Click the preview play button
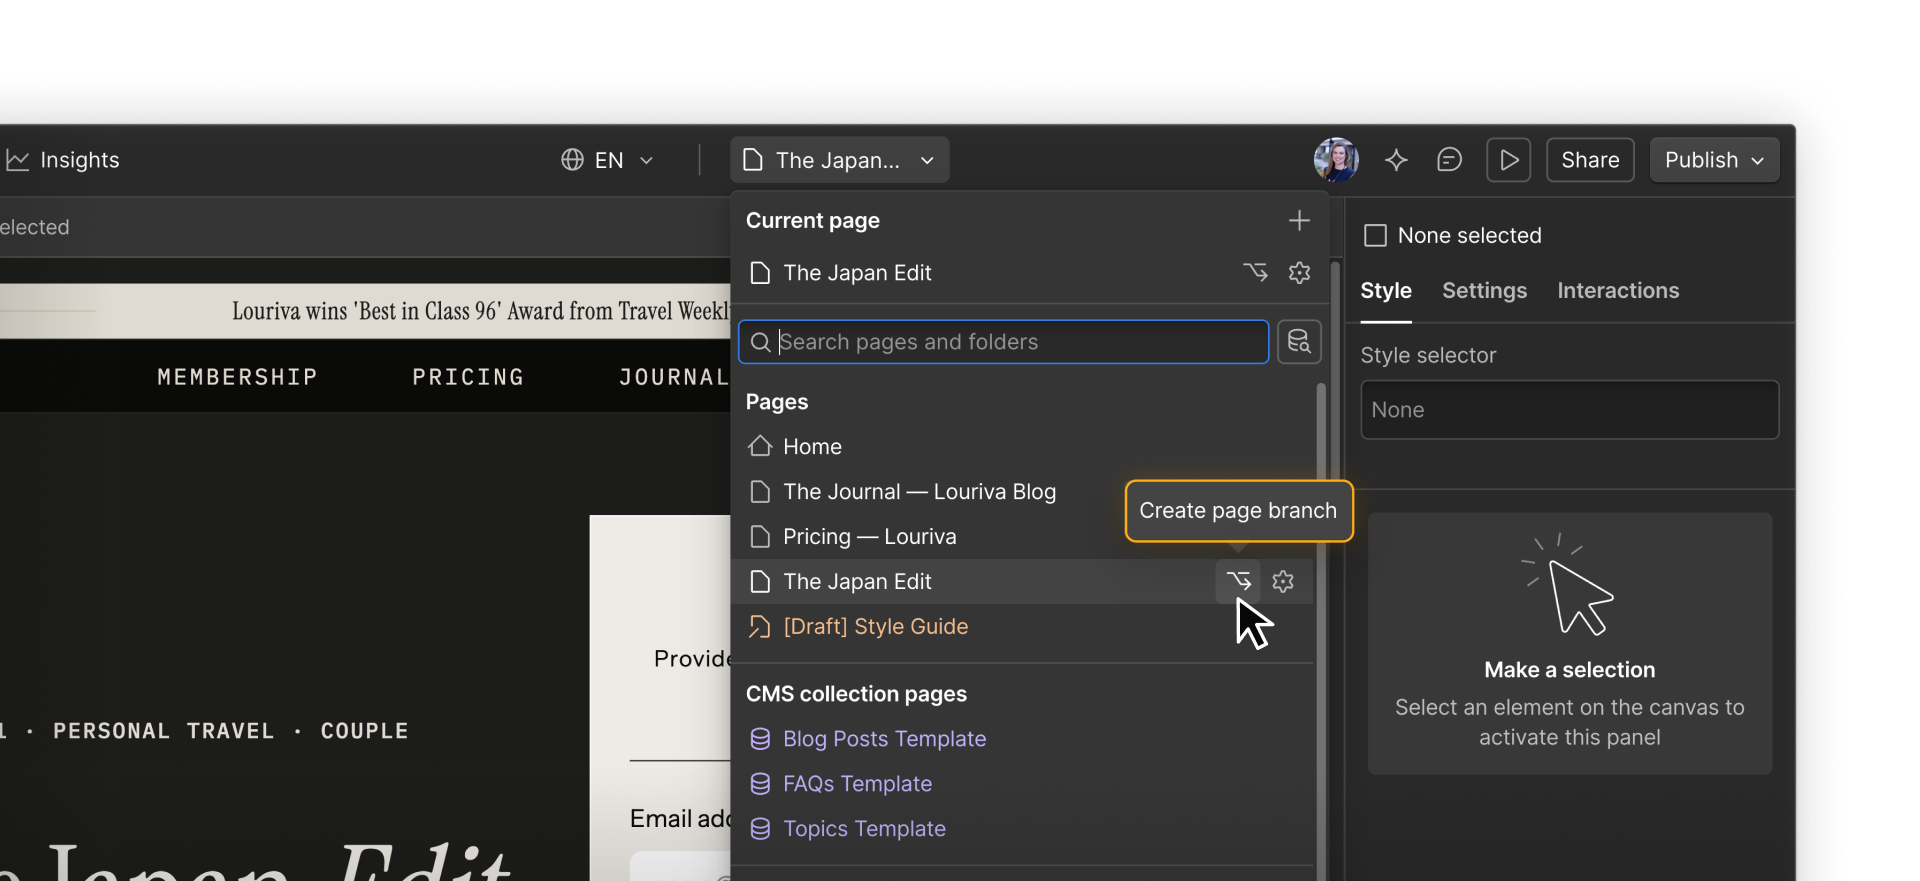 tap(1508, 160)
